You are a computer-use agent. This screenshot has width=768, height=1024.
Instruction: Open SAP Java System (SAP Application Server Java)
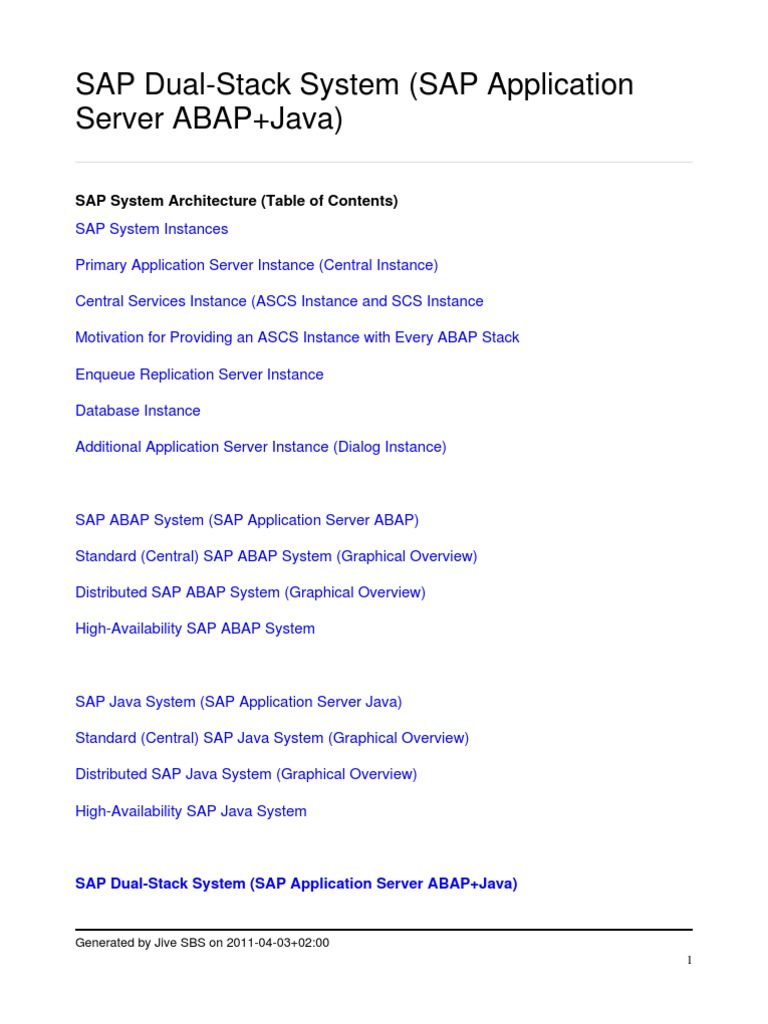point(238,702)
